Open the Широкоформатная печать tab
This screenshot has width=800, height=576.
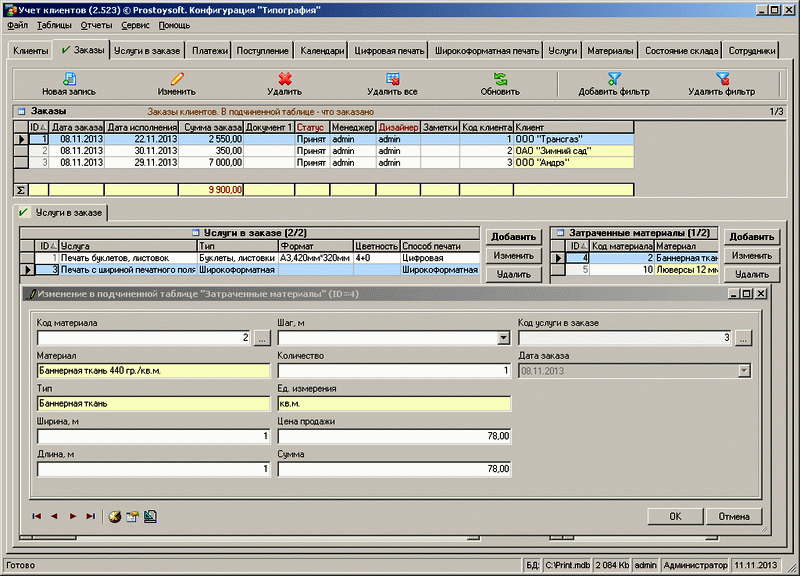coord(487,50)
